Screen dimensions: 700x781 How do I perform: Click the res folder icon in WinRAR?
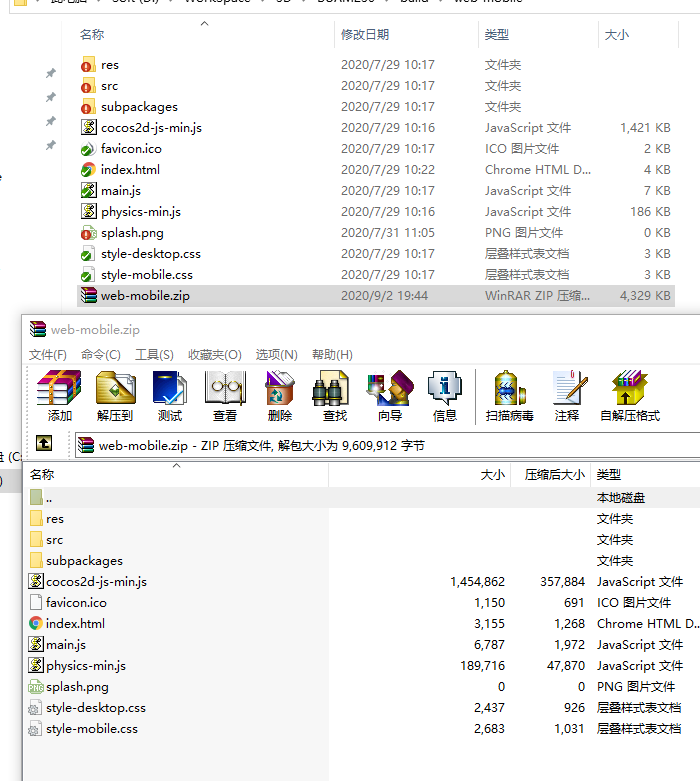coord(36,519)
